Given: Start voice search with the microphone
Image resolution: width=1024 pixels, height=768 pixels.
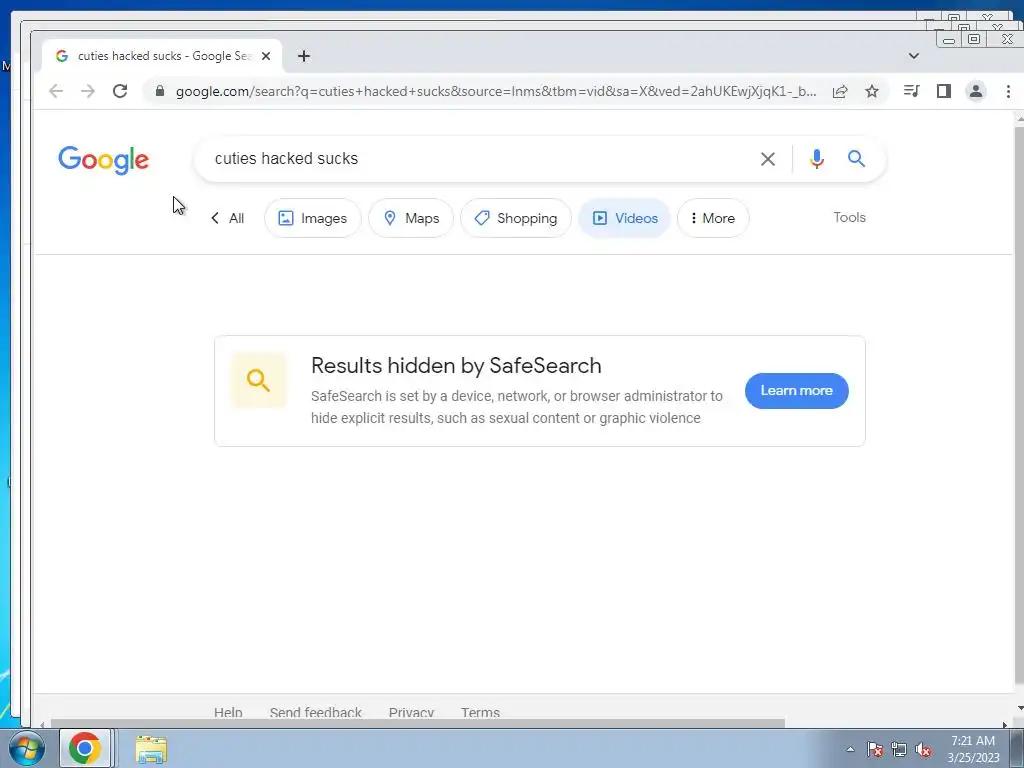Looking at the screenshot, I should (x=816, y=159).
